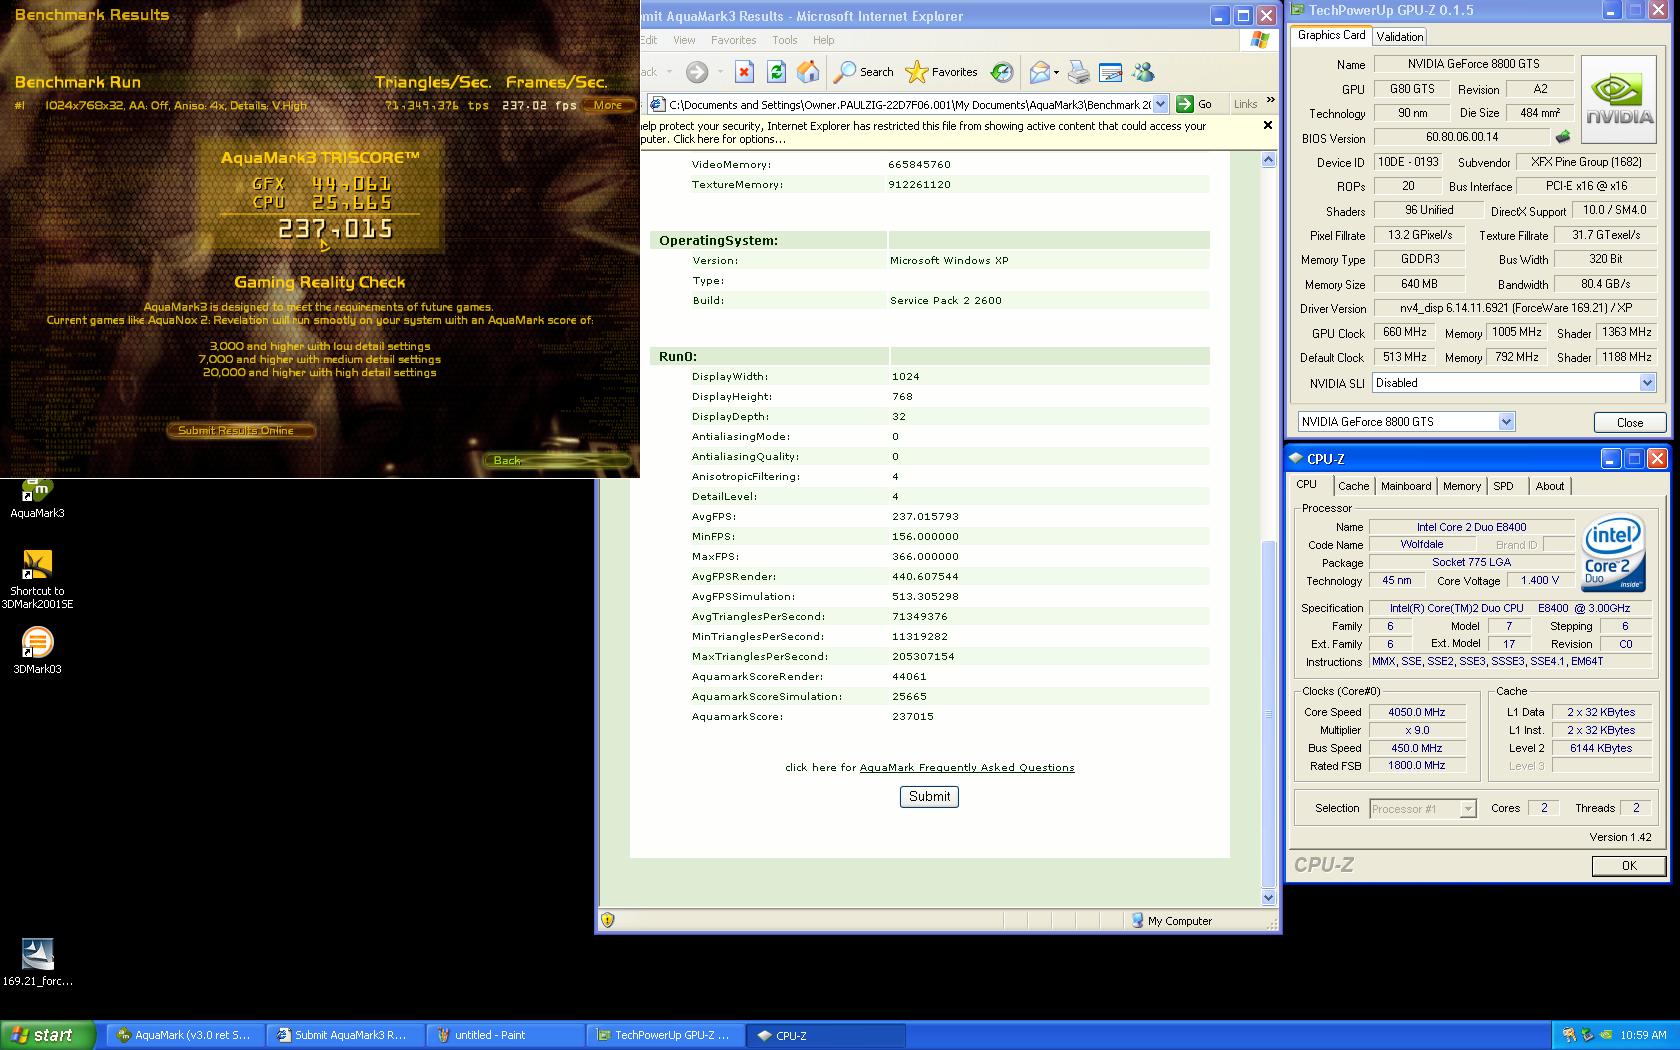Open the History icon in toolbar
This screenshot has height=1050, width=1680.
[1001, 72]
